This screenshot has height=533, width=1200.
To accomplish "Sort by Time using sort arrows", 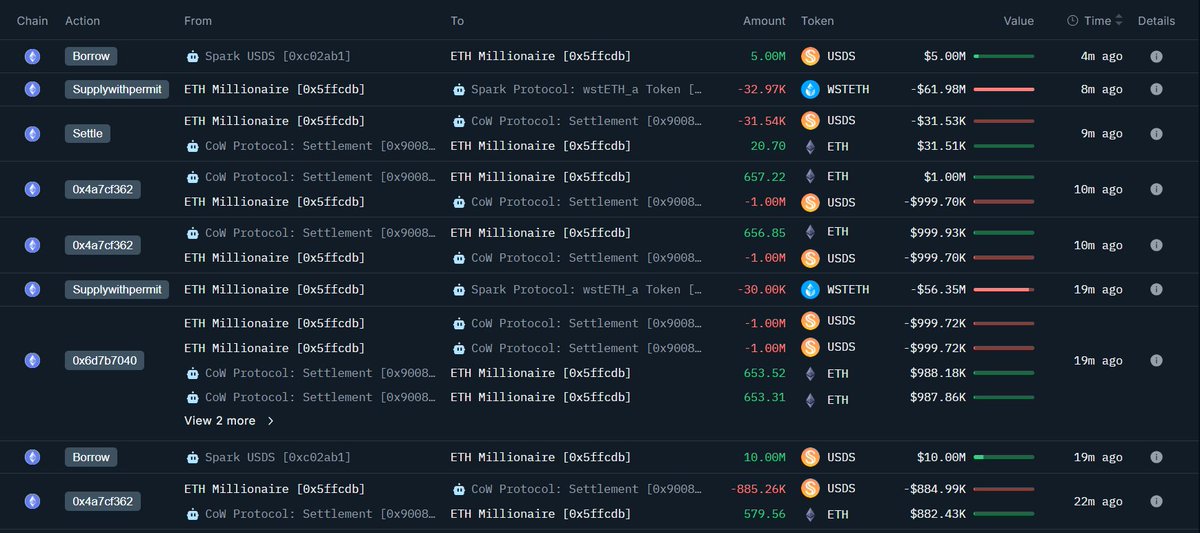I will coord(1119,20).
